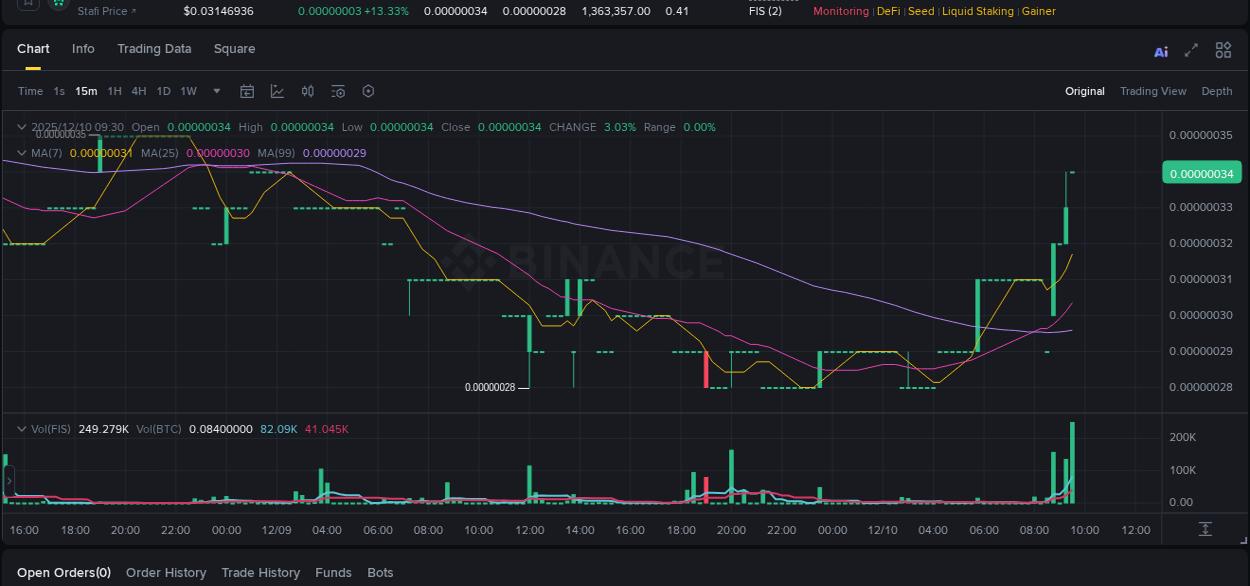This screenshot has width=1250, height=586.
Task: Enter fullscreen chart mode via diagonal arrows icon
Action: click(x=1192, y=50)
